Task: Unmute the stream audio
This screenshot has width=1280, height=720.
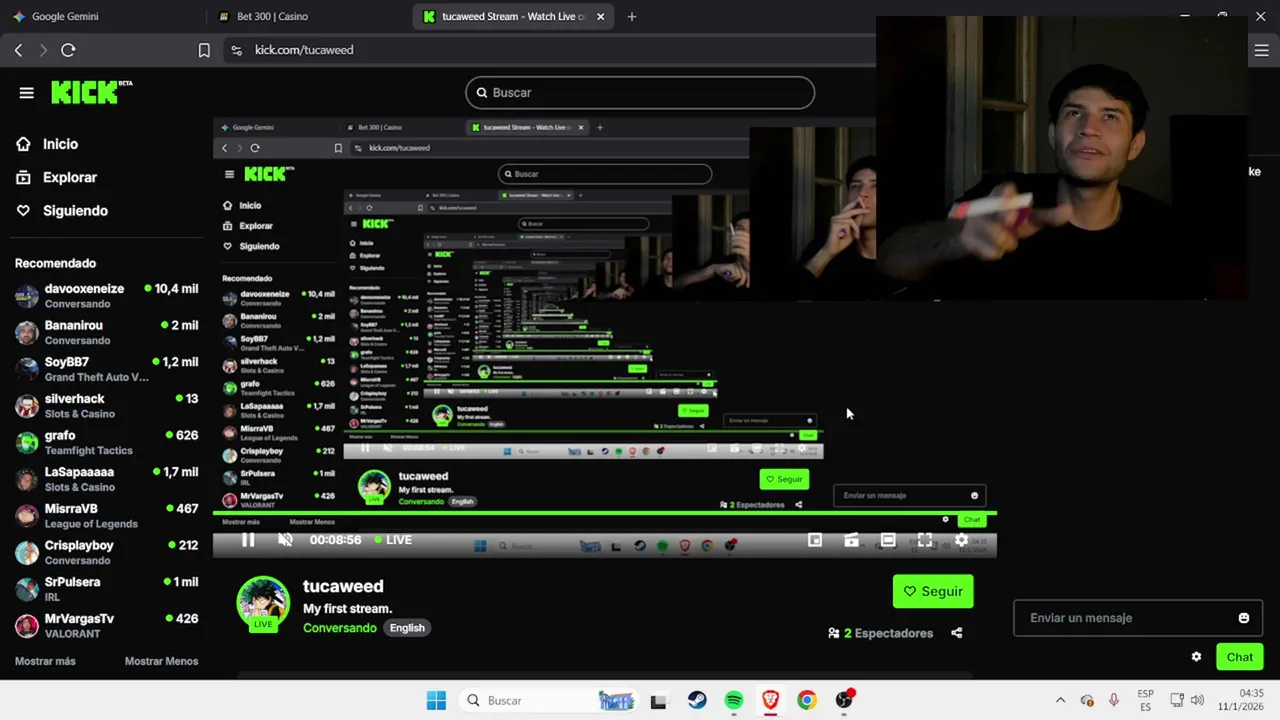Action: (285, 540)
